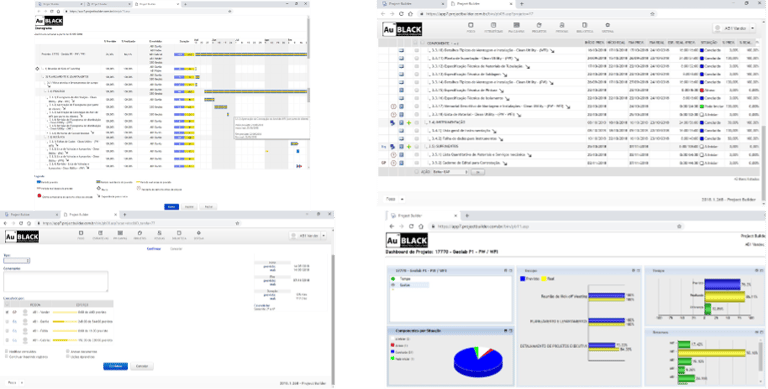Click the blue Confirmar button below the executors list
Screen dimensions: 768x389
point(116,366)
